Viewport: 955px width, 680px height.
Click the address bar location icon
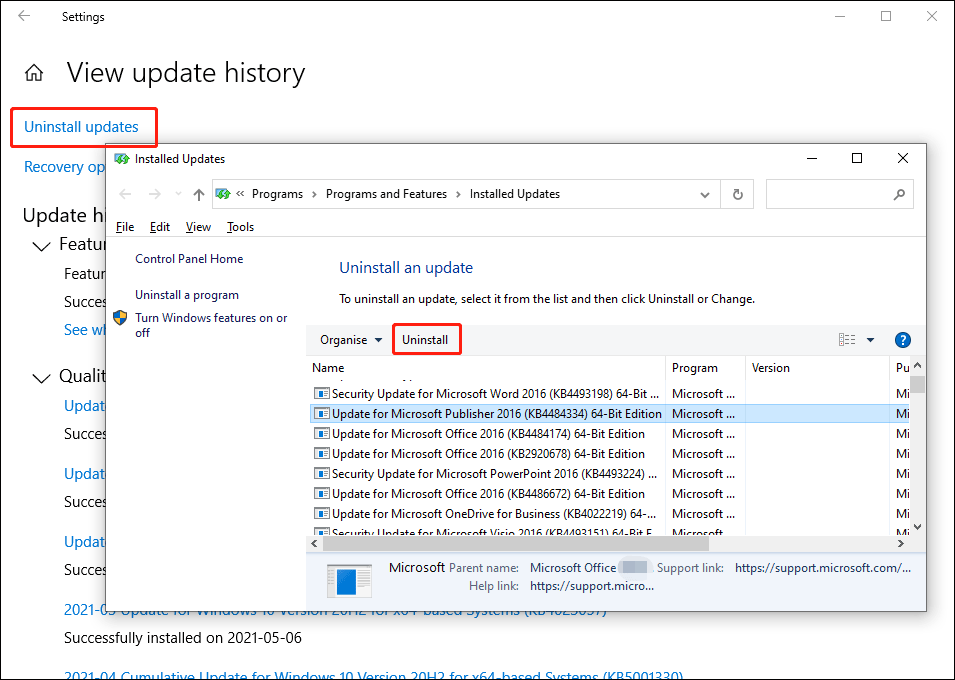(224, 194)
